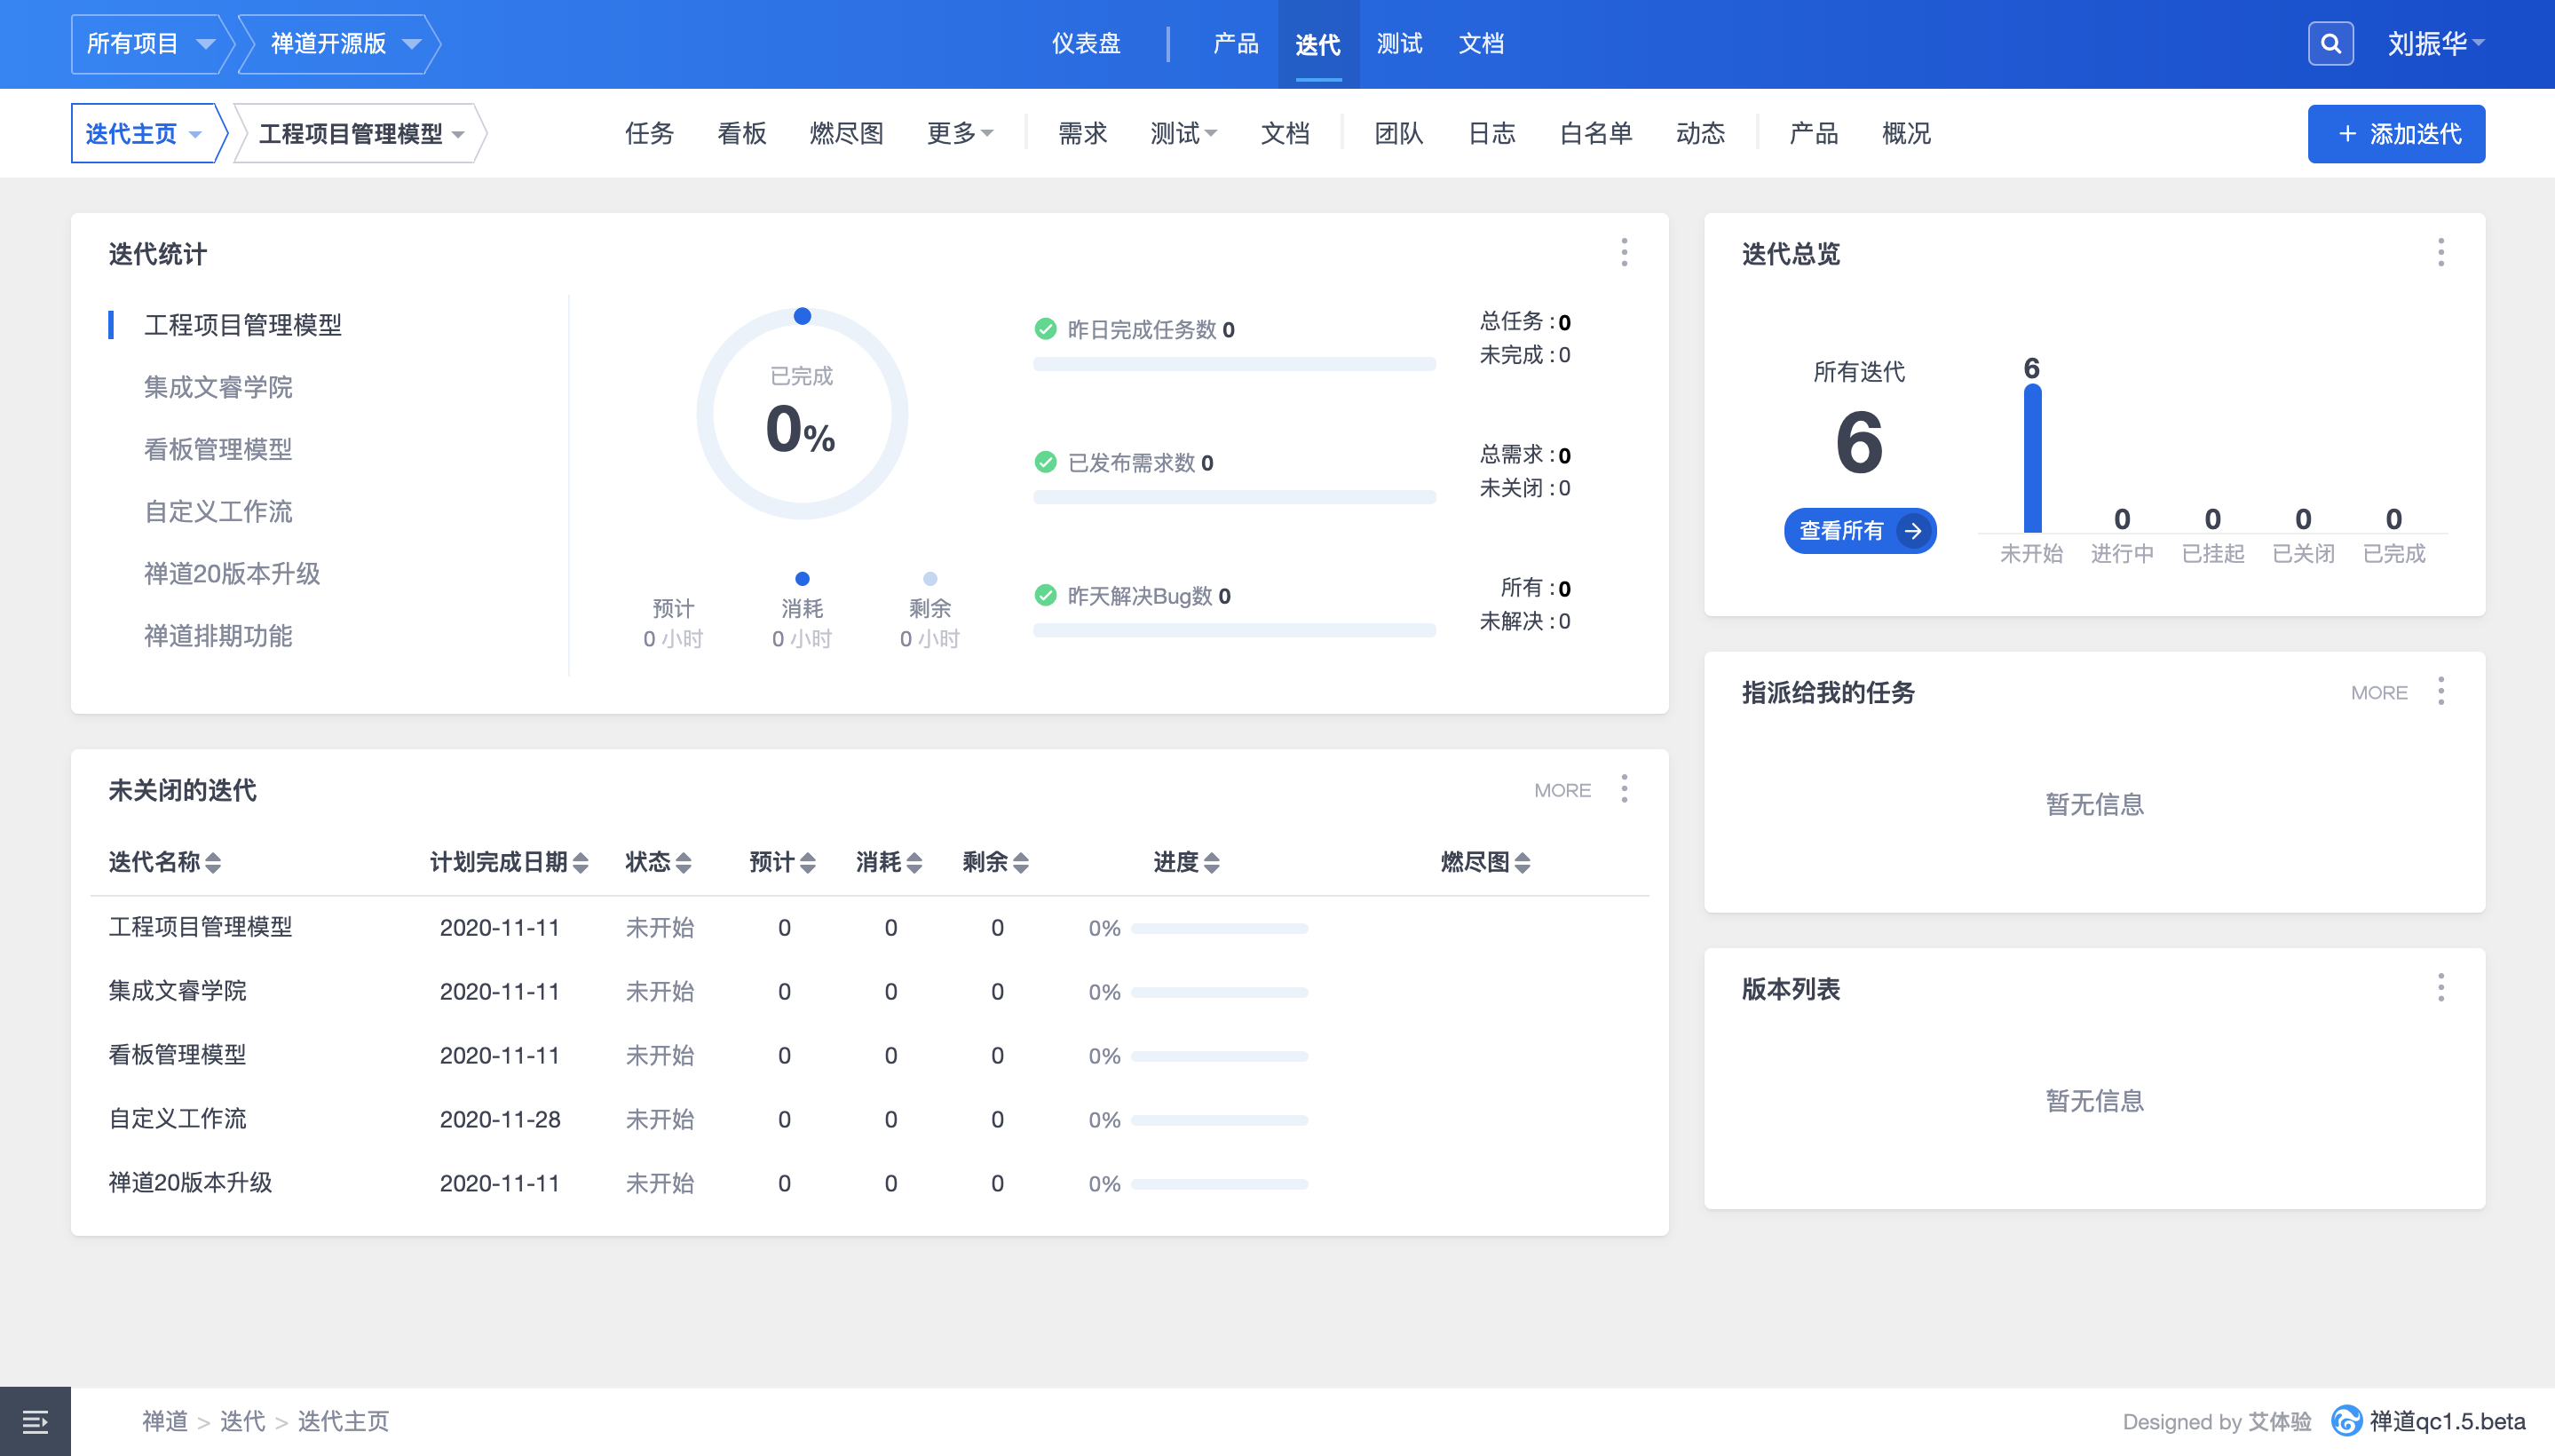
Task: Click the 查看所有 button
Action: (1859, 530)
